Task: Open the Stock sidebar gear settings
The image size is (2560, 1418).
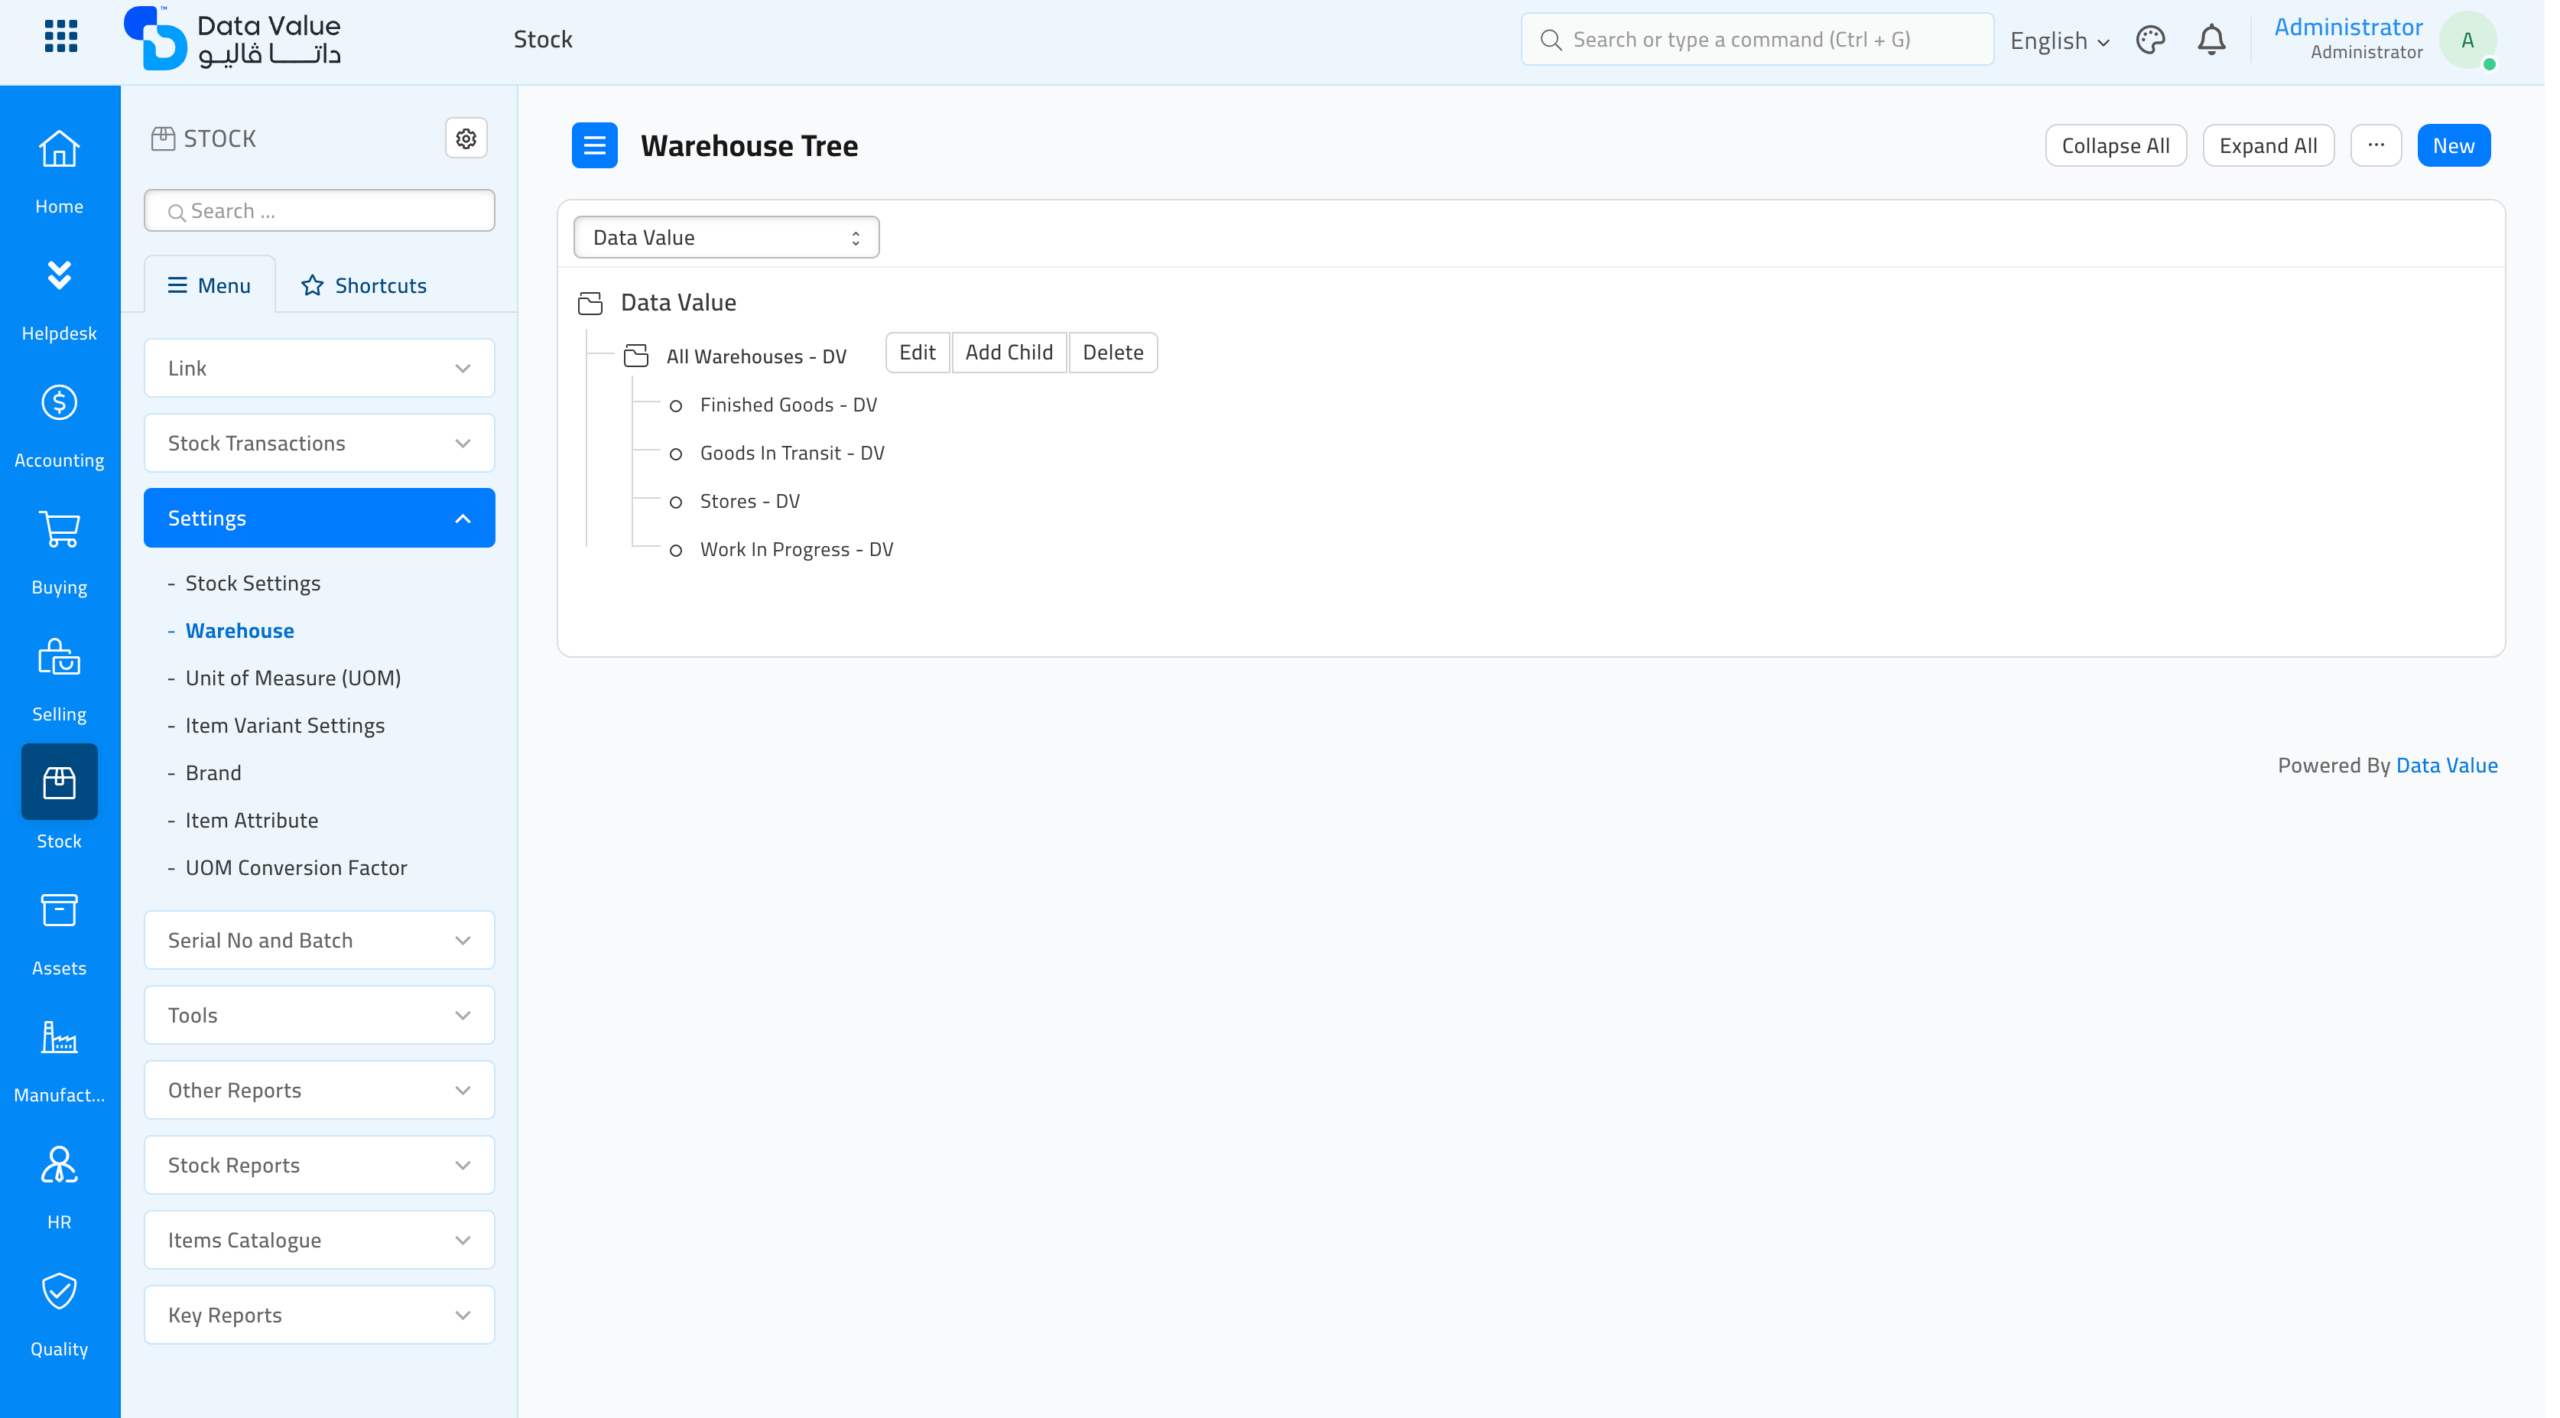Action: pyautogui.click(x=466, y=139)
